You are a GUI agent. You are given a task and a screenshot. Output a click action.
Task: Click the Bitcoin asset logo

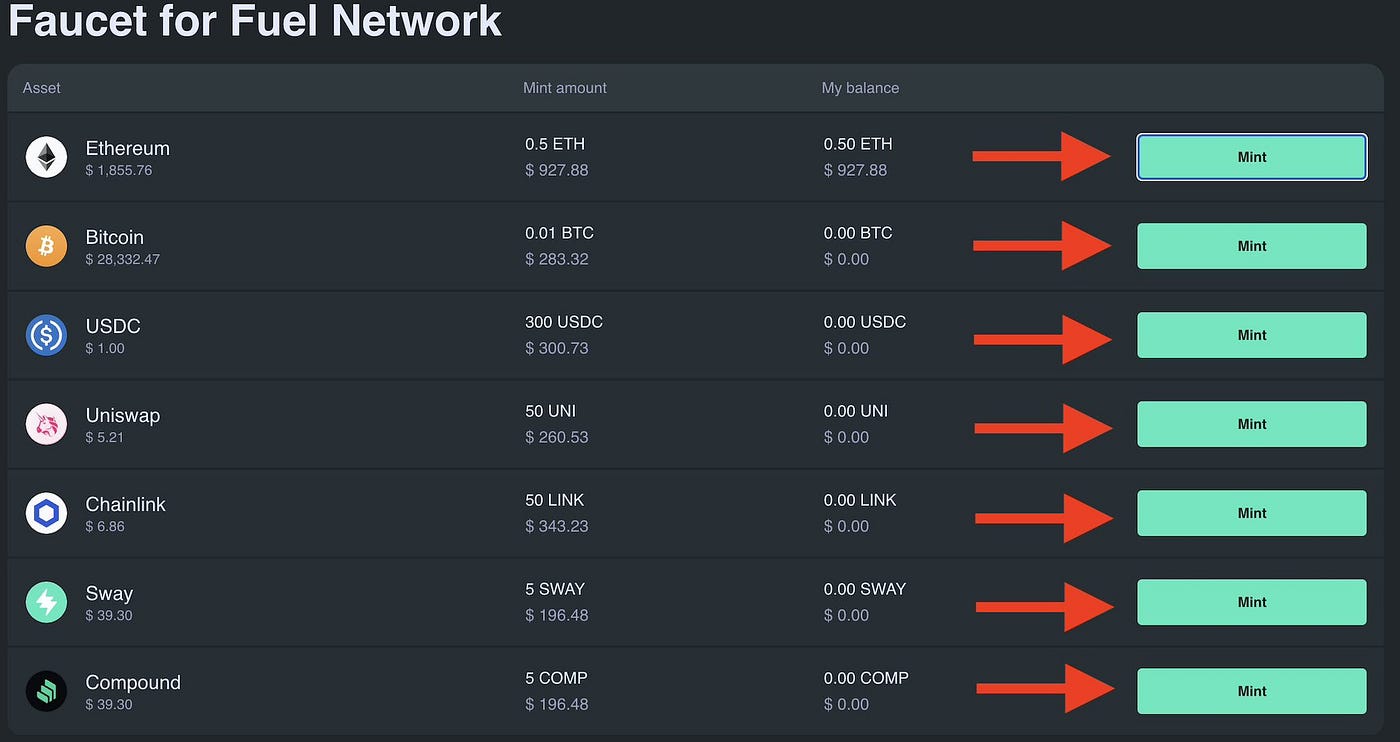[46, 246]
